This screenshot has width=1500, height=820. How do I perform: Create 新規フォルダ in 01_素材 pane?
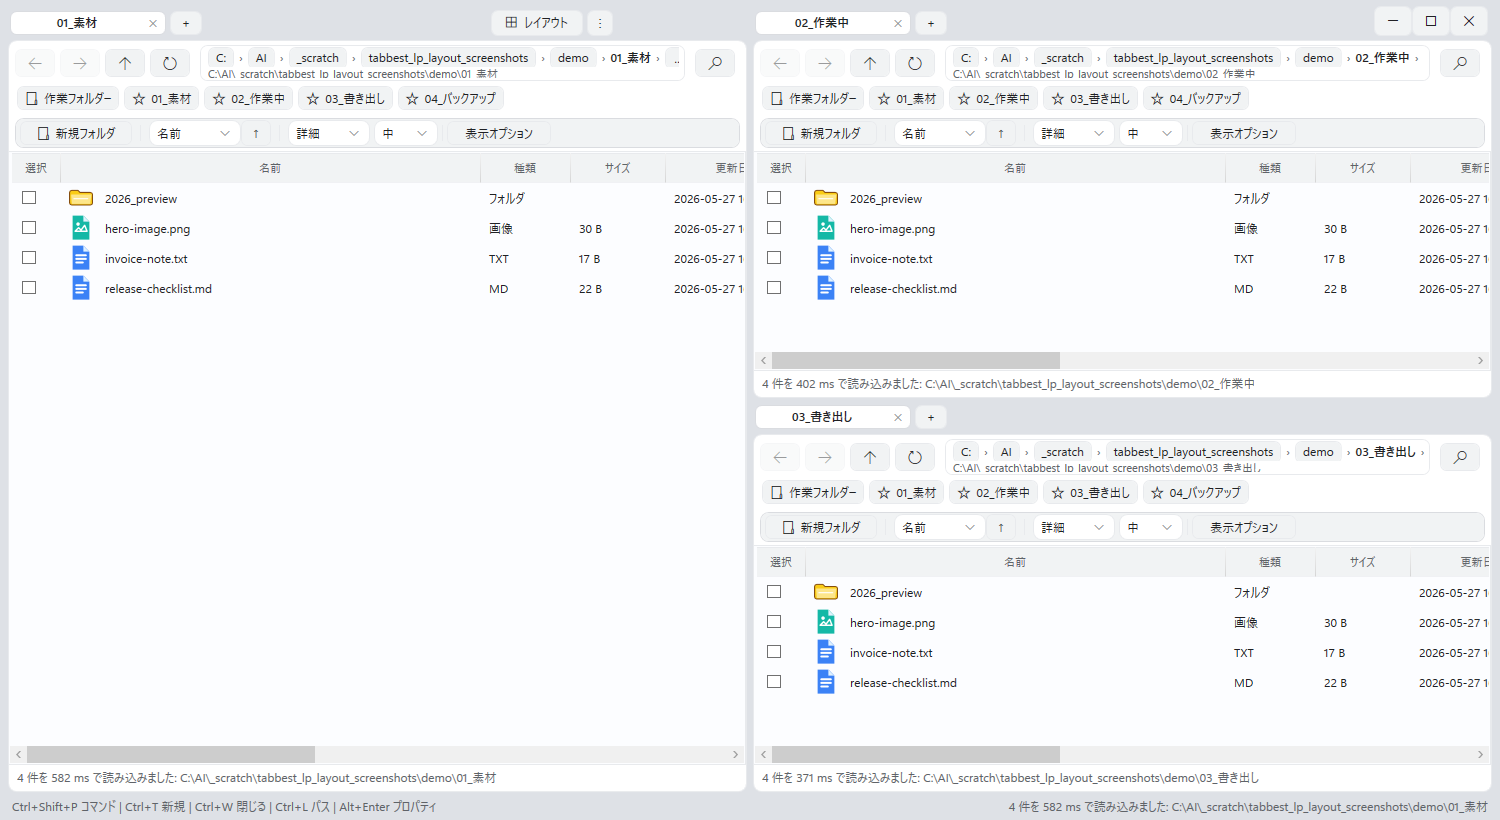(75, 133)
